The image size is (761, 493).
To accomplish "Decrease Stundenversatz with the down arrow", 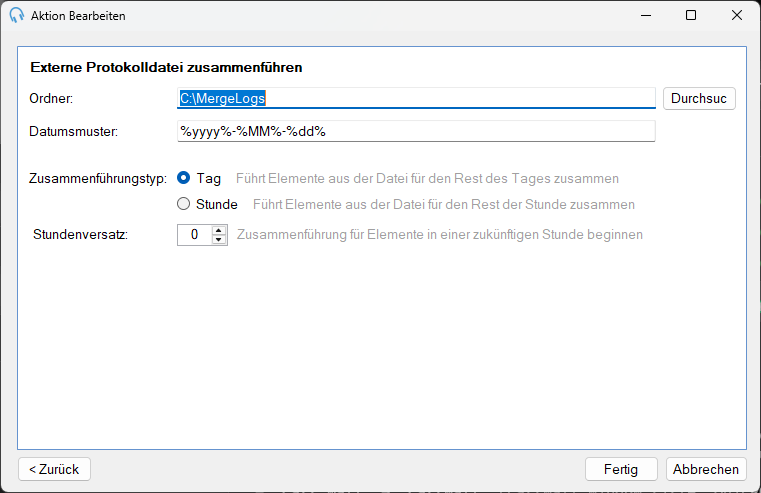I will click(219, 240).
